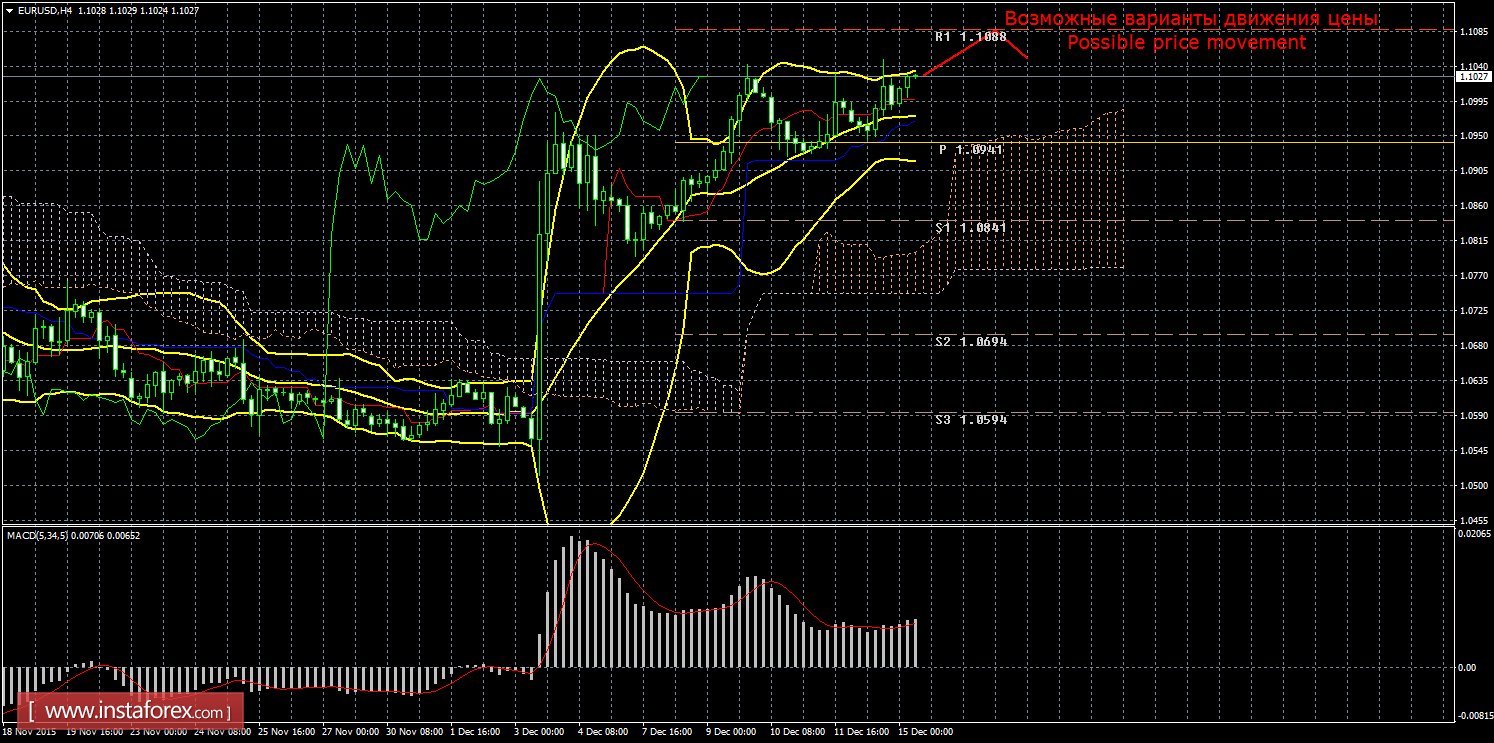The image size is (1494, 743).
Task: Click the 9 Dec 00:00 time label
Action: [x=729, y=732]
